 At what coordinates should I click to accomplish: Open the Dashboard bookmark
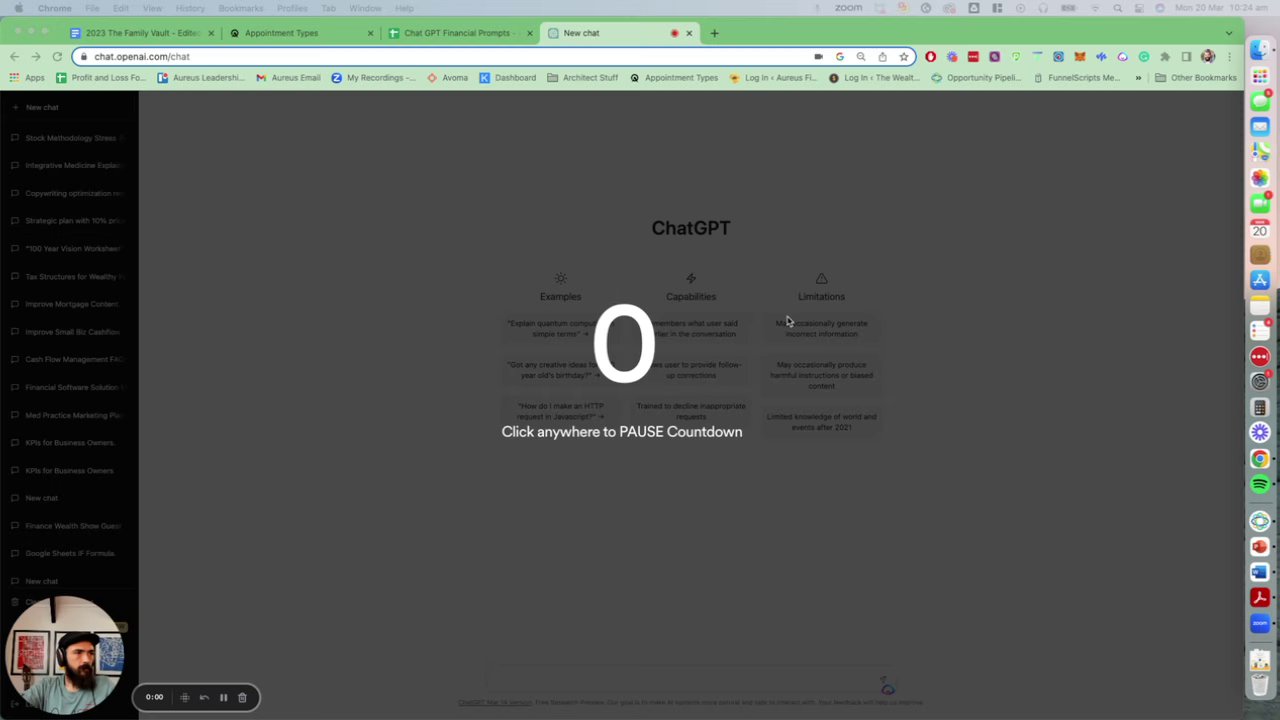click(507, 77)
